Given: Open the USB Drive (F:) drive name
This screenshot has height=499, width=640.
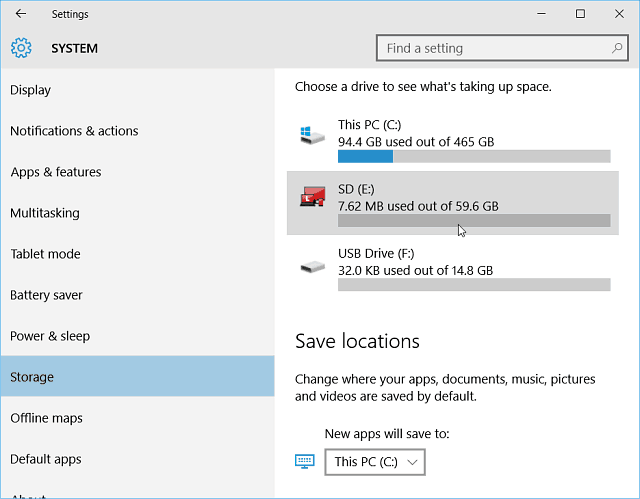Looking at the screenshot, I should pyautogui.click(x=376, y=253).
